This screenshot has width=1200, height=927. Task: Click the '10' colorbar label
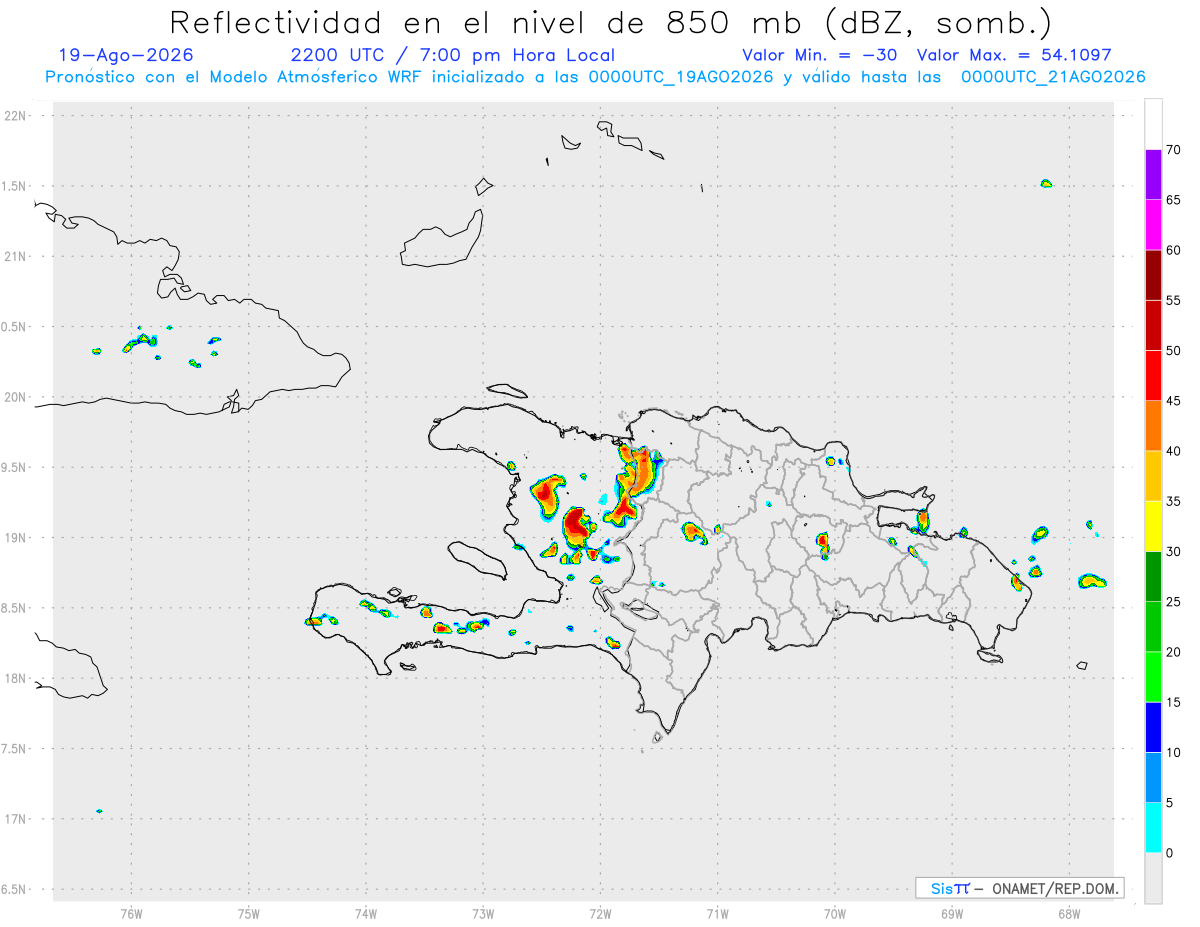tap(1174, 753)
